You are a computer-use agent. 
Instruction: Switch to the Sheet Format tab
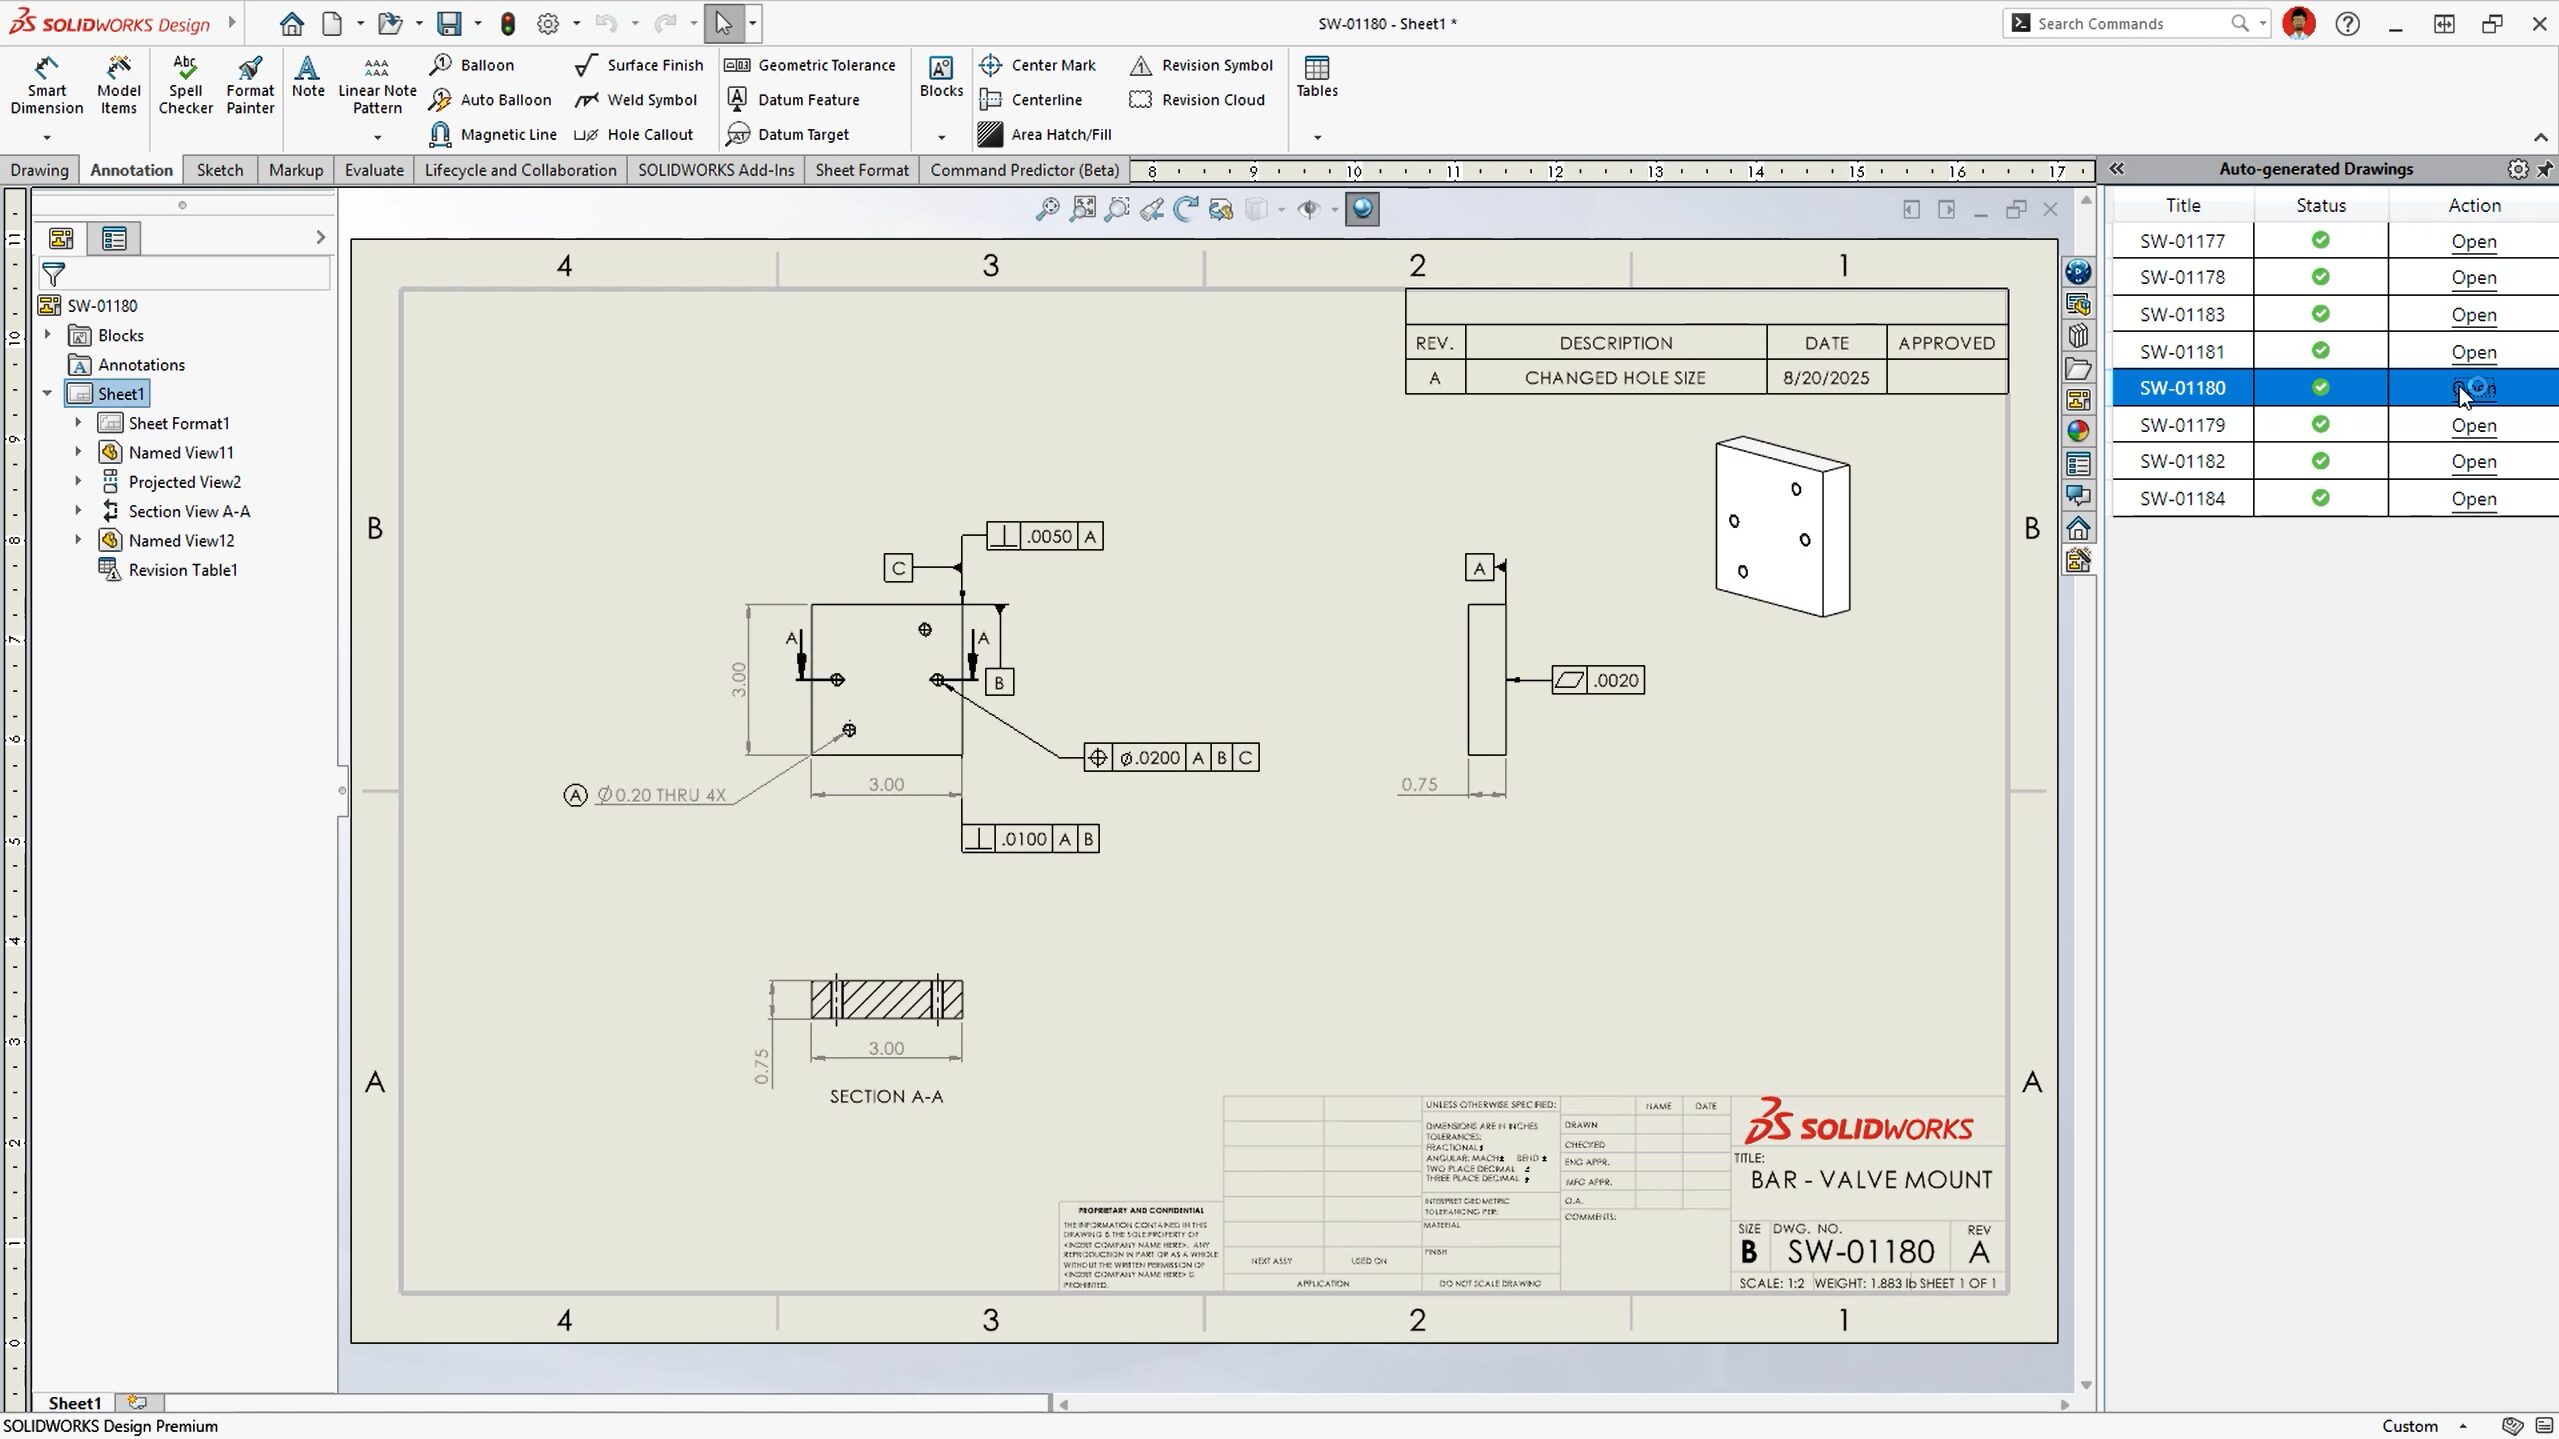click(x=861, y=169)
